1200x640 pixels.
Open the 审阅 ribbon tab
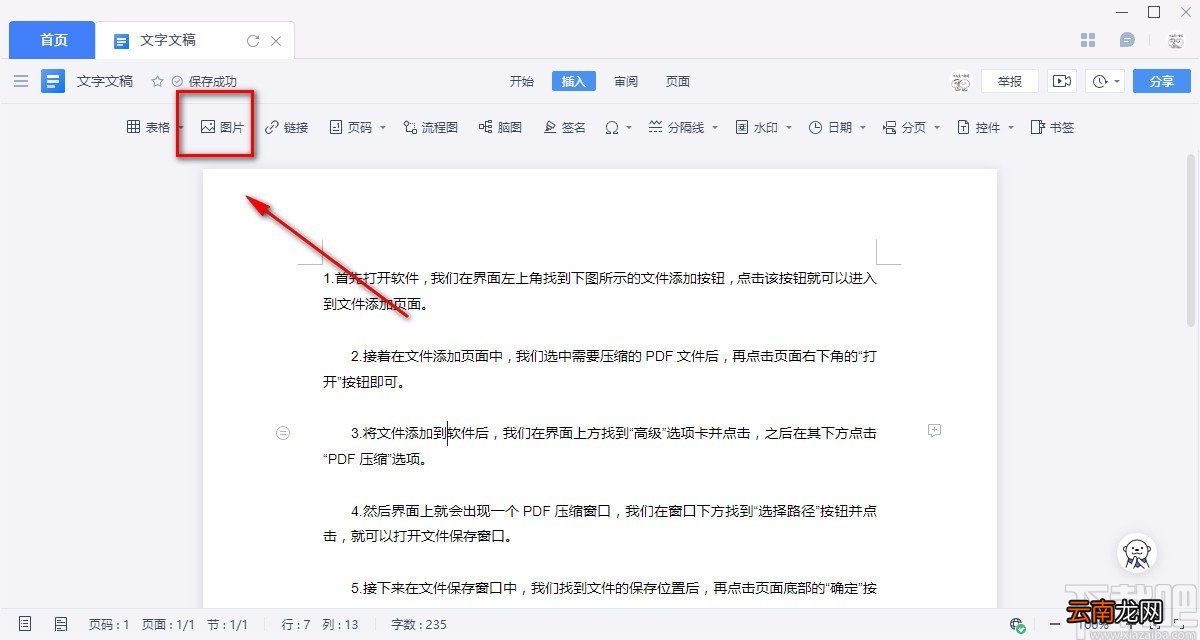tap(626, 82)
